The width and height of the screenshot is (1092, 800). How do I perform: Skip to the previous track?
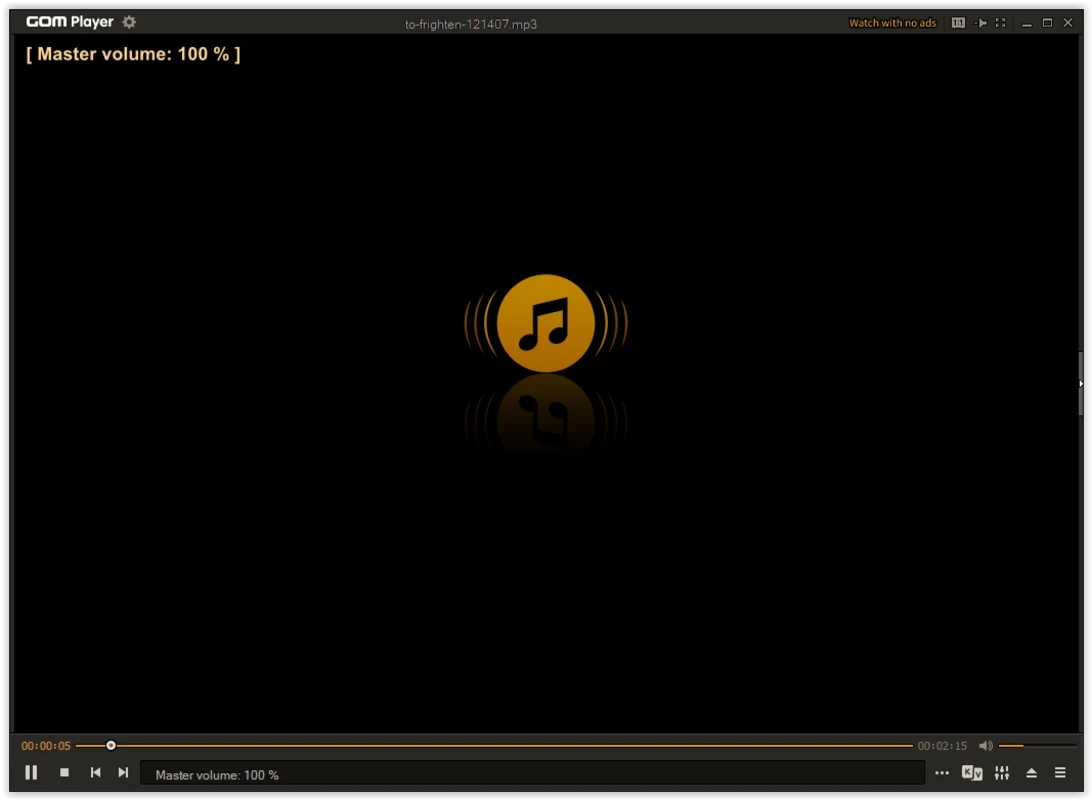click(95, 772)
